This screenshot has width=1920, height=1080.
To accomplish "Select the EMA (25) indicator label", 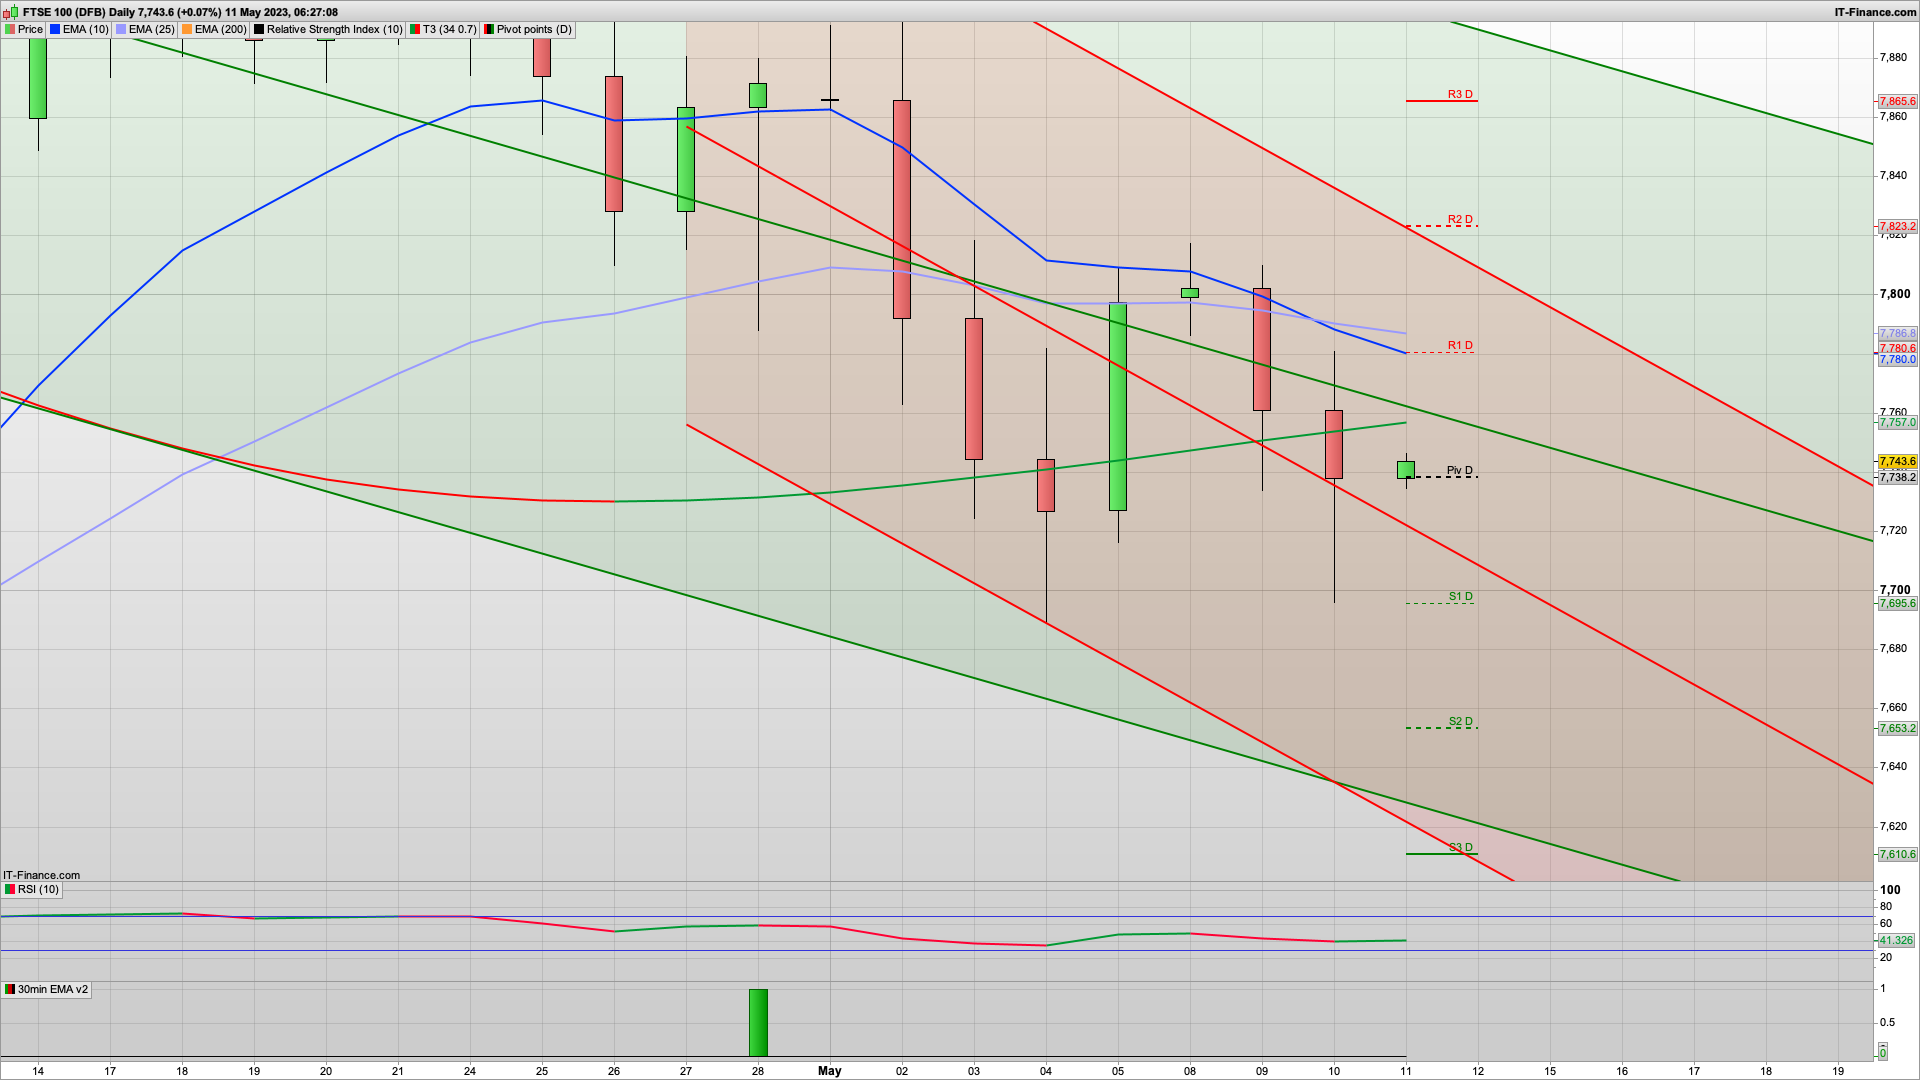I will tap(151, 29).
